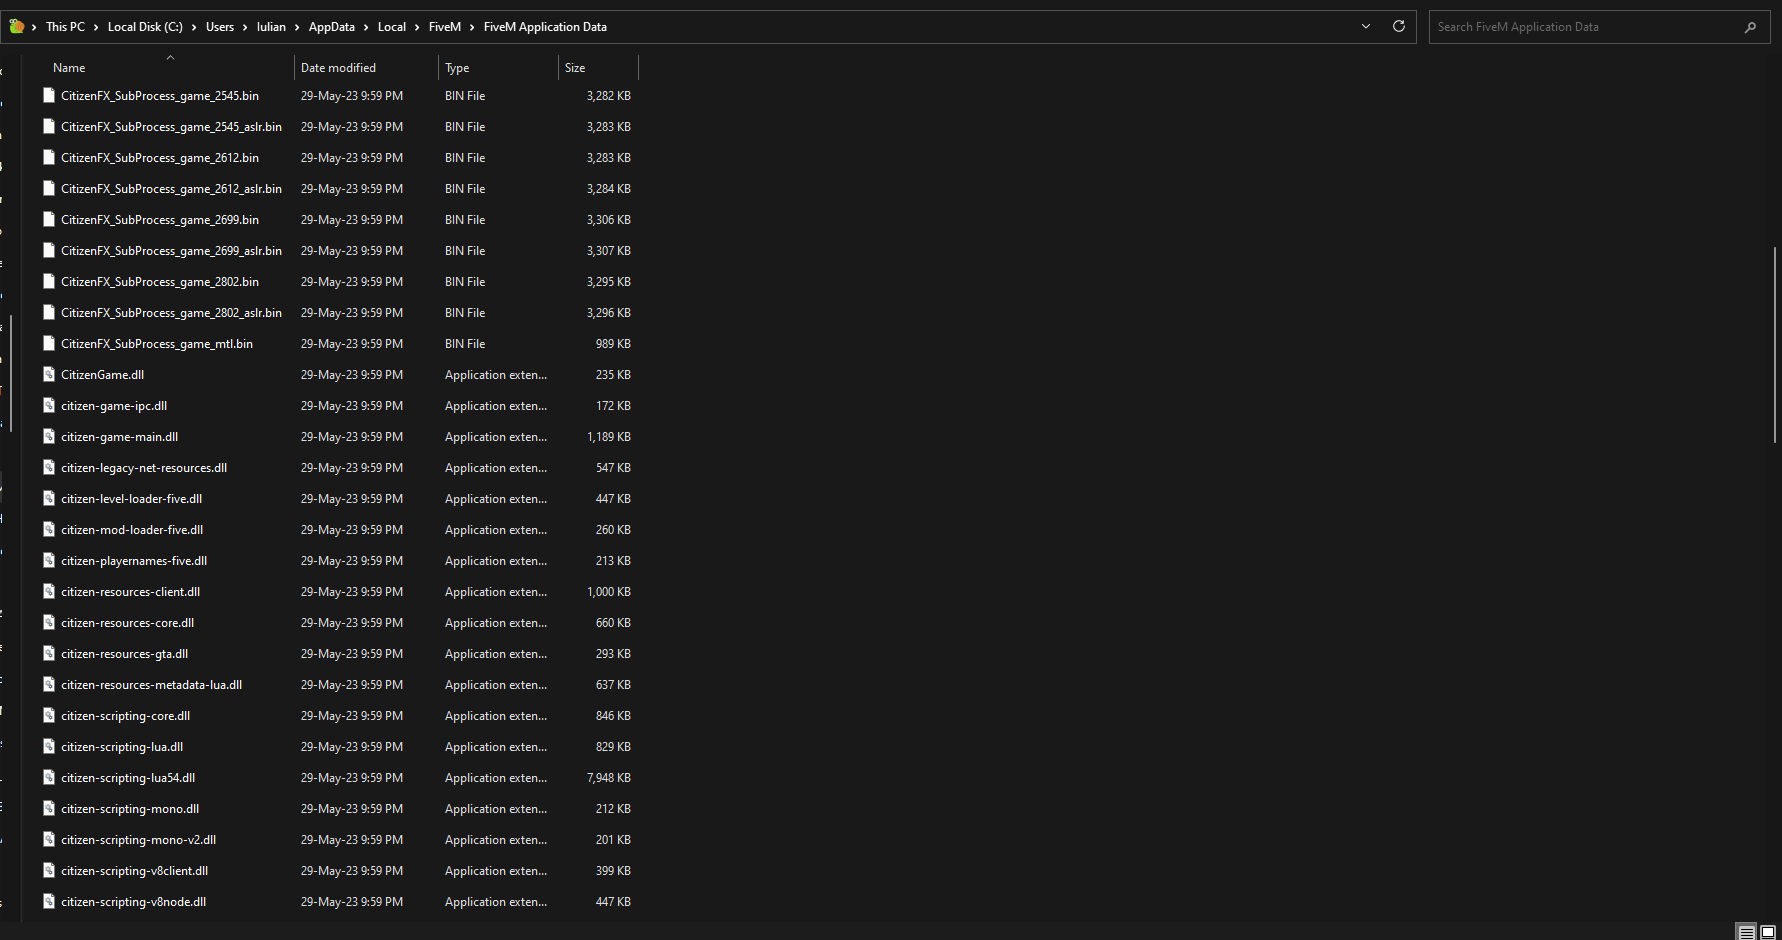This screenshot has height=940, width=1782.
Task: Select DLL icon of citizen-level-loader-five.dll
Action: pyautogui.click(x=49, y=499)
